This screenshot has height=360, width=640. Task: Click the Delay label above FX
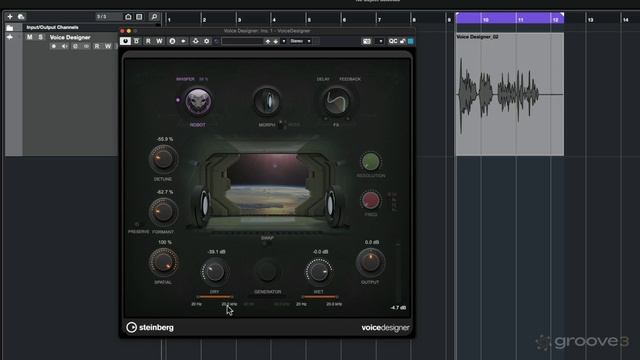pyautogui.click(x=323, y=79)
